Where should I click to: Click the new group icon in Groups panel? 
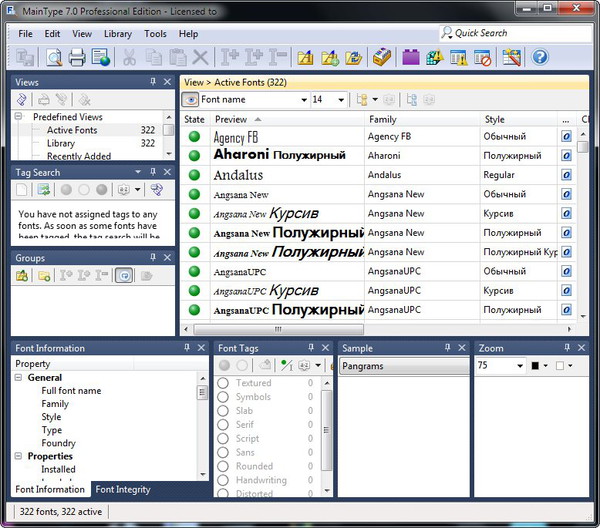(x=22, y=276)
